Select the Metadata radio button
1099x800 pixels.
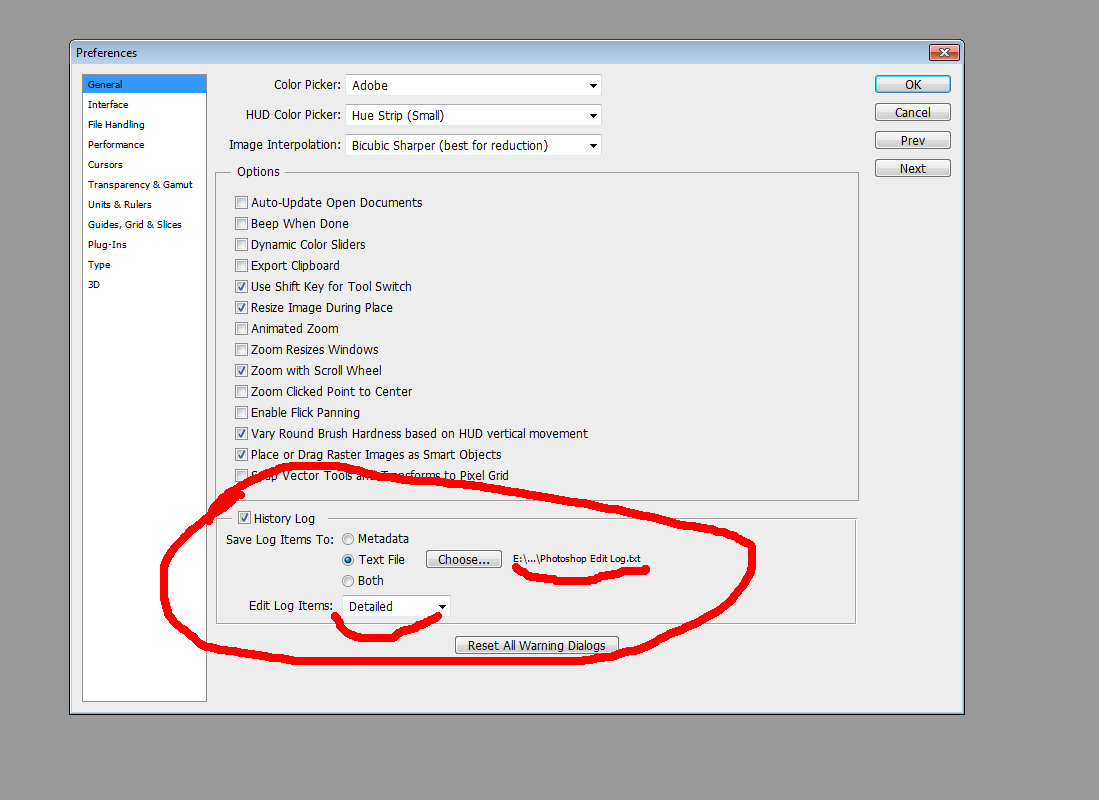347,538
